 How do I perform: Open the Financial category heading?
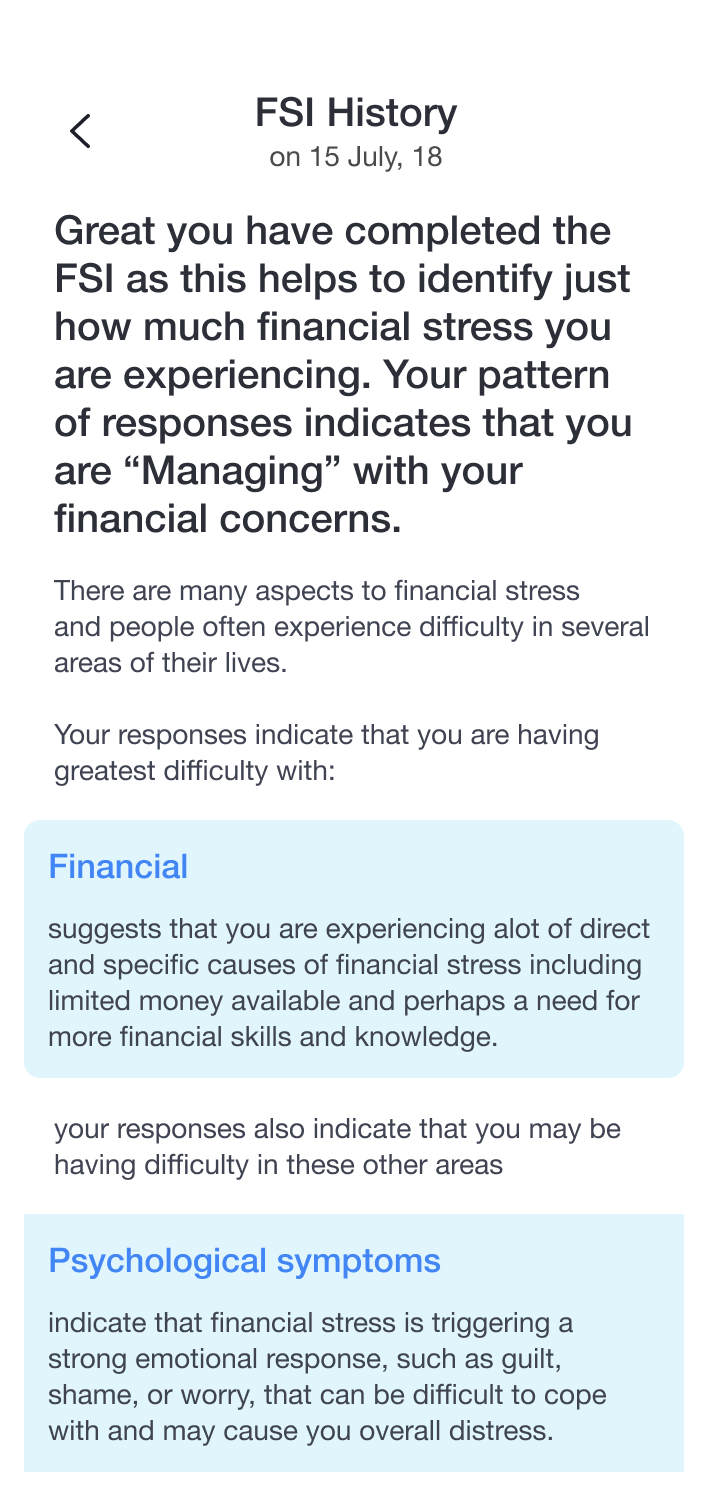point(118,866)
